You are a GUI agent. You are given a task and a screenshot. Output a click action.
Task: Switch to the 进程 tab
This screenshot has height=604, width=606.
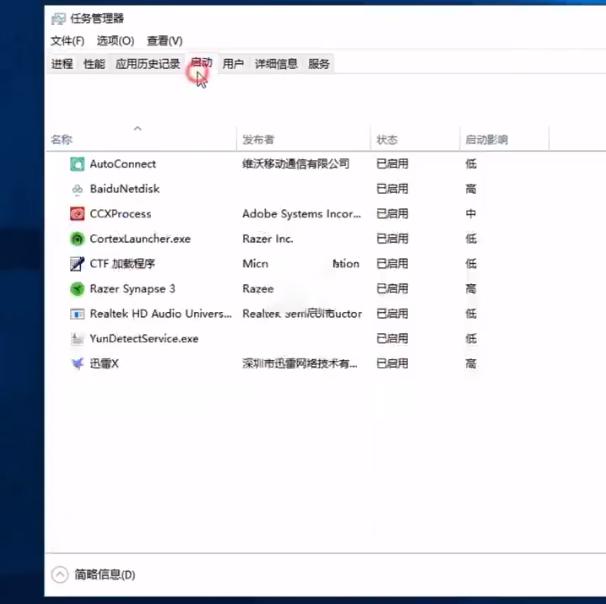click(62, 64)
